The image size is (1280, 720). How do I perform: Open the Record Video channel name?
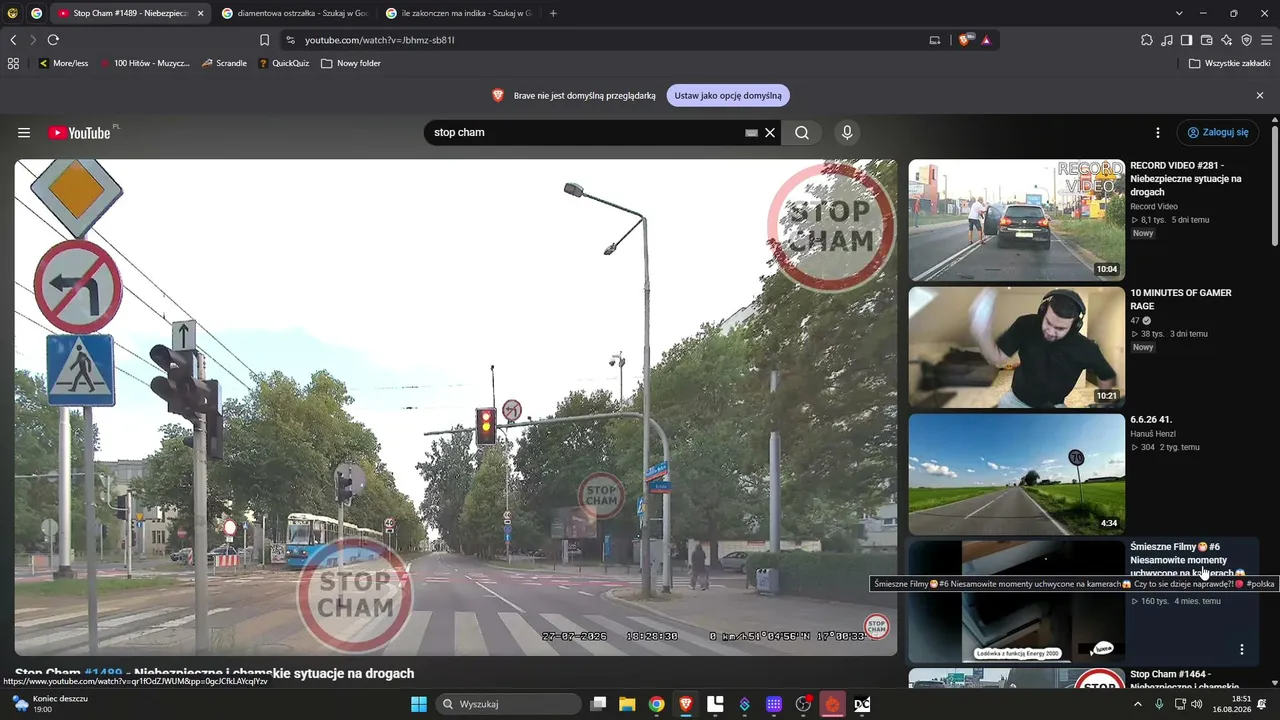pyautogui.click(x=1154, y=206)
